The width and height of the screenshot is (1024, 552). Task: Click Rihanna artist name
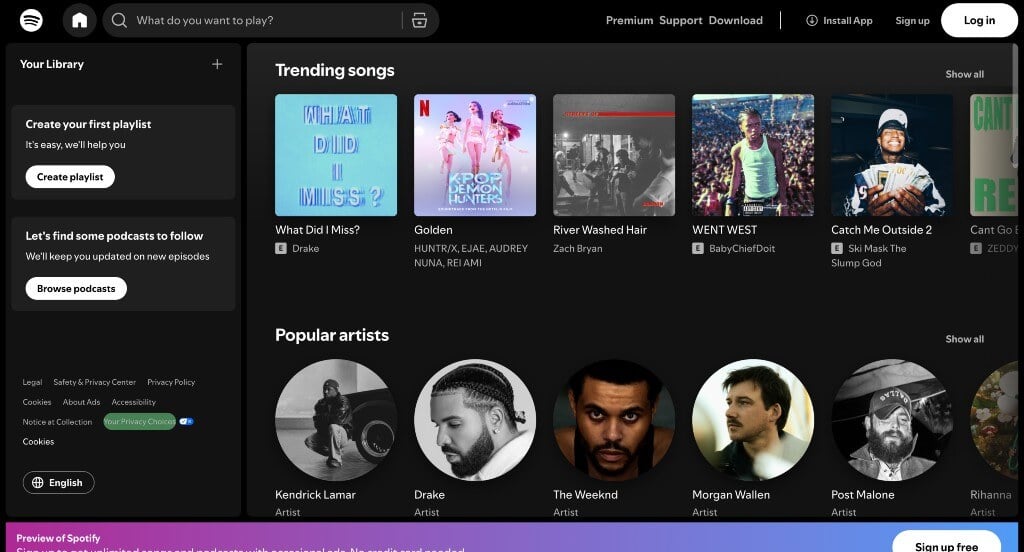(x=990, y=495)
